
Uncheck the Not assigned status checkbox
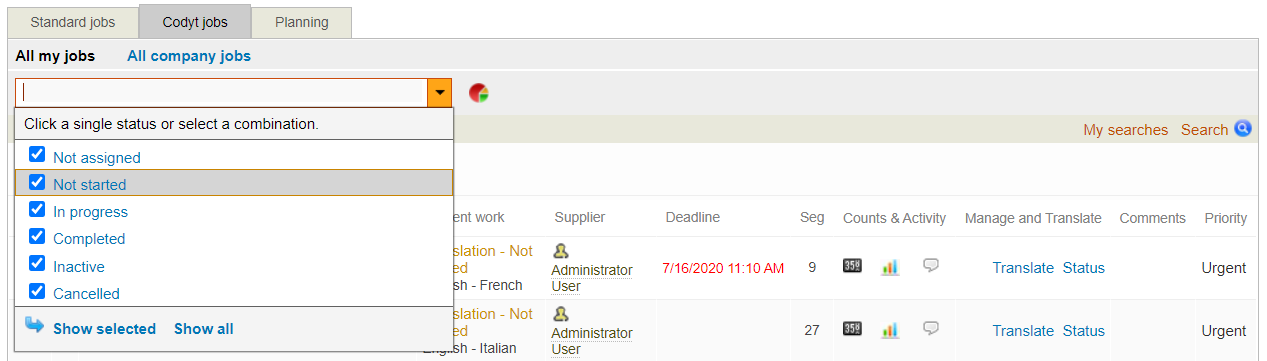(37, 155)
